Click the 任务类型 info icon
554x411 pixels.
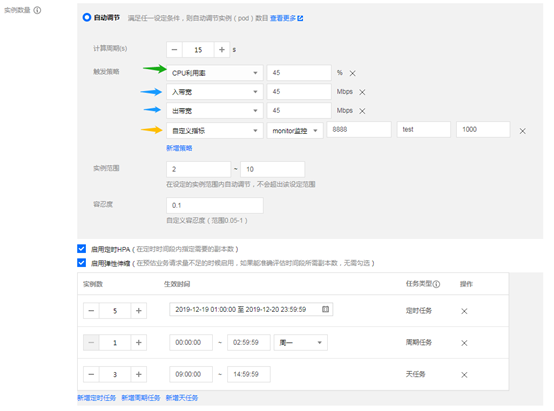tap(436, 284)
